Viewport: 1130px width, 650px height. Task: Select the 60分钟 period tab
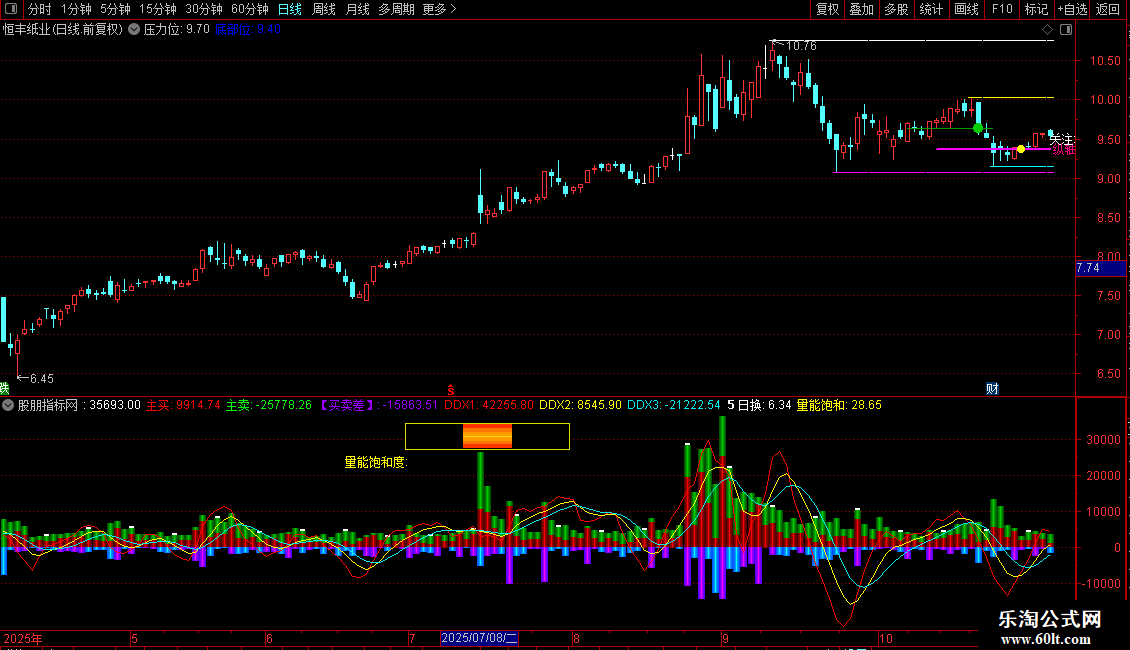250,9
